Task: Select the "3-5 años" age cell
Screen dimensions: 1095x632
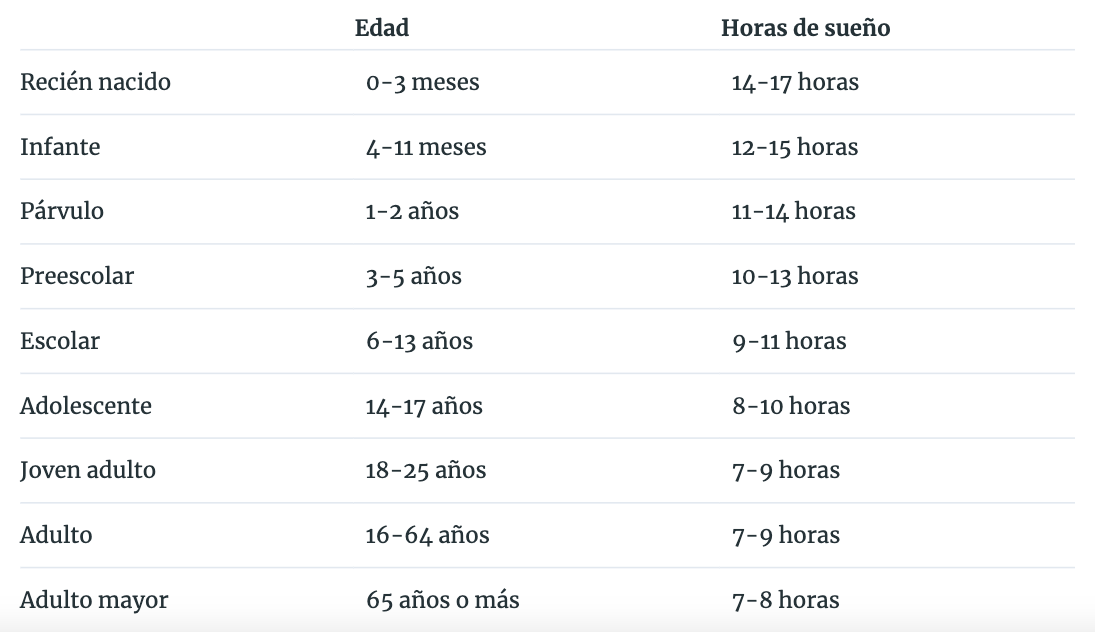Action: [x=413, y=276]
